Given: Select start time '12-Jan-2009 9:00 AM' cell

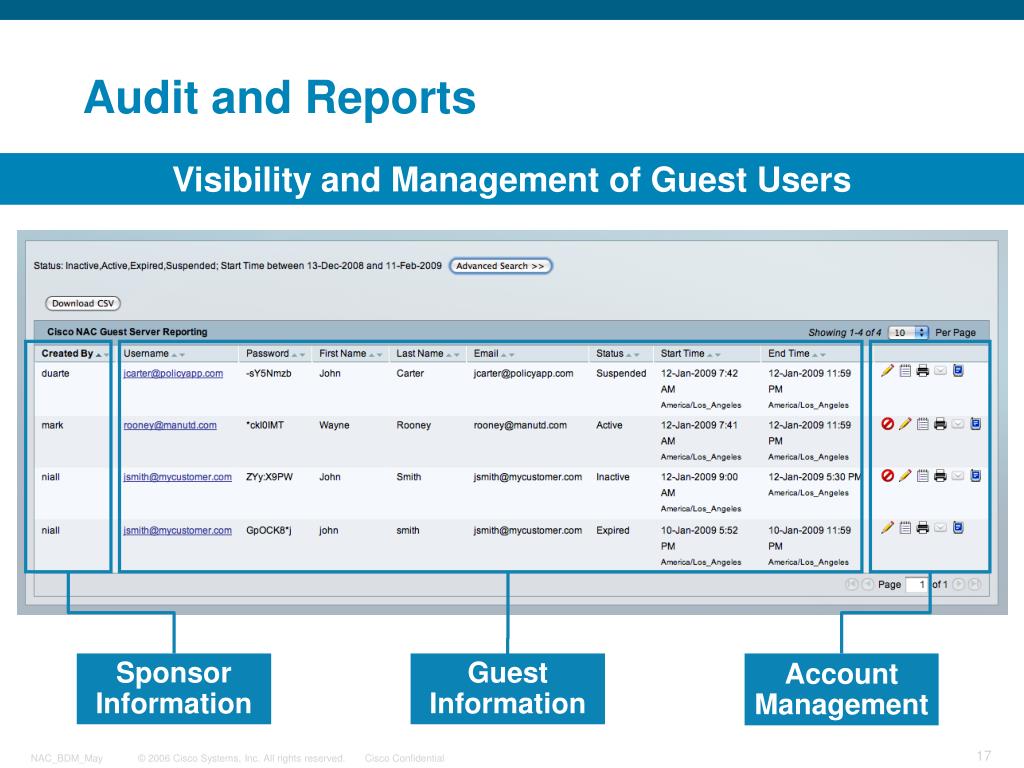Looking at the screenshot, I should pyautogui.click(x=699, y=485).
